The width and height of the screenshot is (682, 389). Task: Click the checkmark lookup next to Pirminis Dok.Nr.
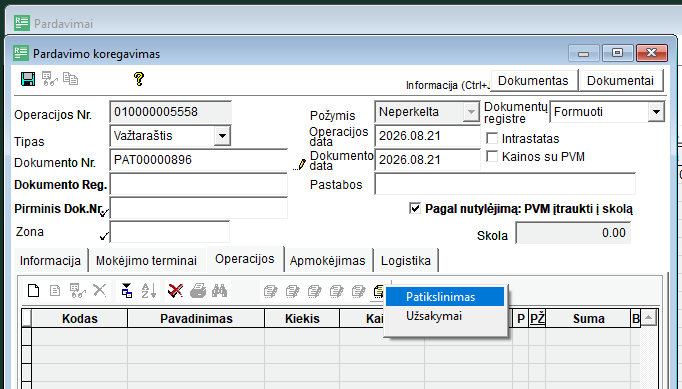coord(104,213)
